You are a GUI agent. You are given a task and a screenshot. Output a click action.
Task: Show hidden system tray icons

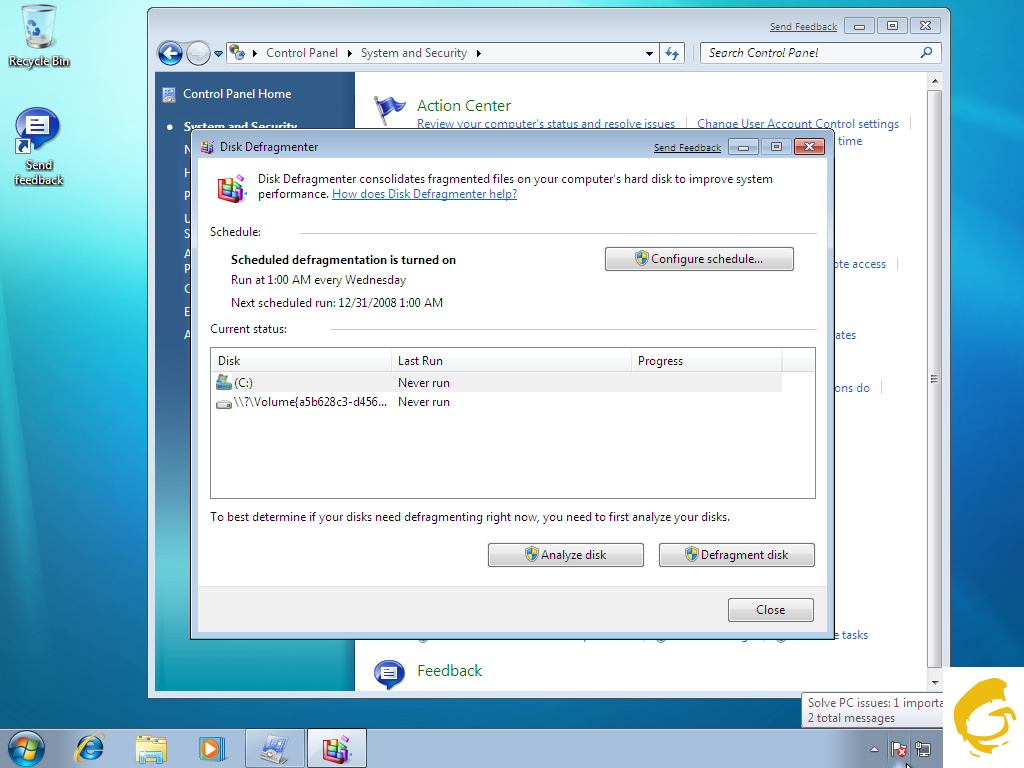coord(875,749)
